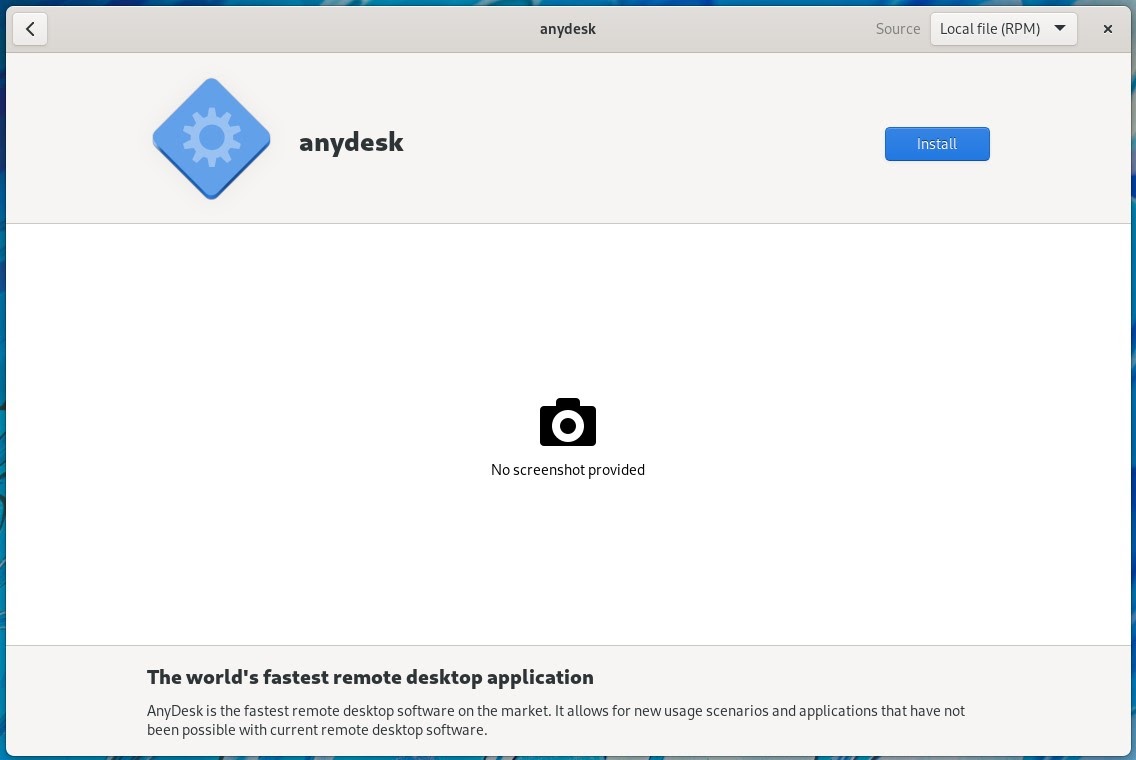Click the Source label text

point(897,29)
